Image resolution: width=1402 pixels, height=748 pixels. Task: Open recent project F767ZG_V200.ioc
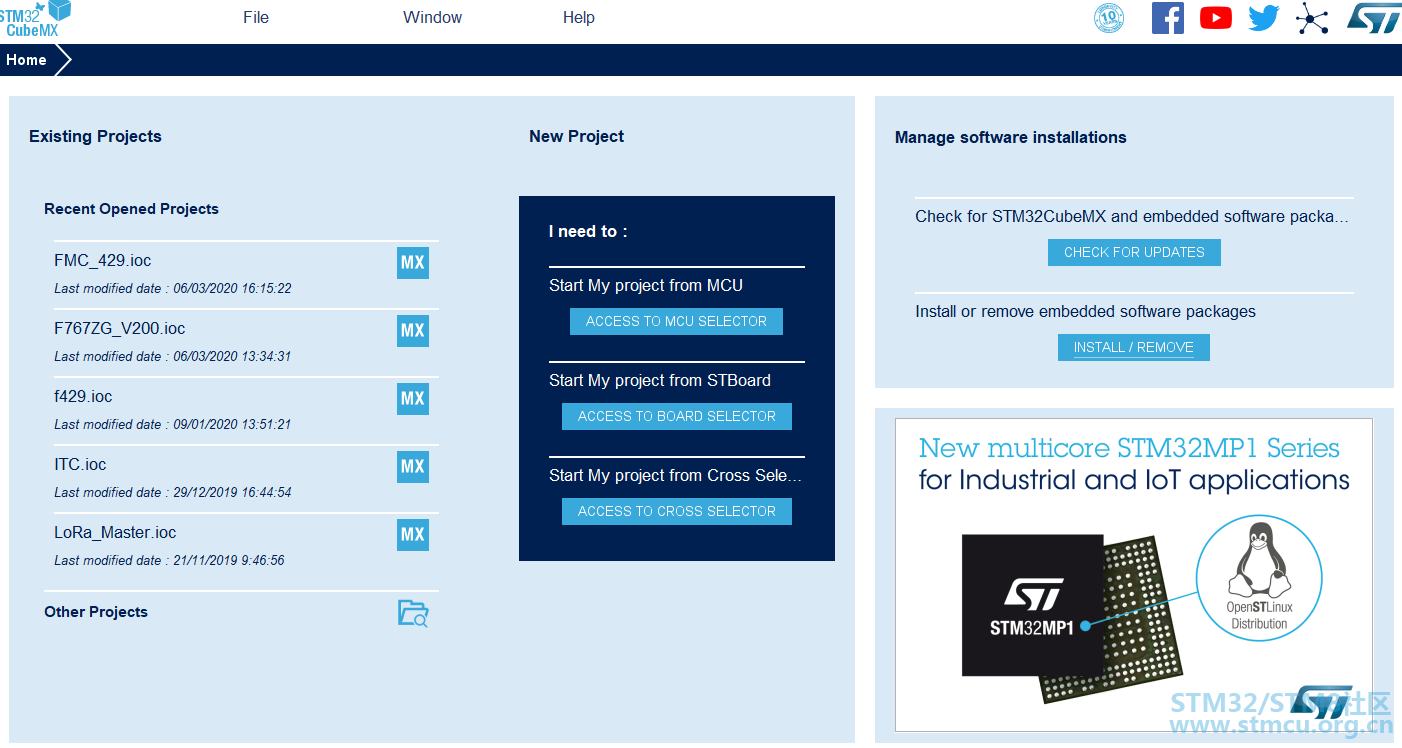click(120, 329)
